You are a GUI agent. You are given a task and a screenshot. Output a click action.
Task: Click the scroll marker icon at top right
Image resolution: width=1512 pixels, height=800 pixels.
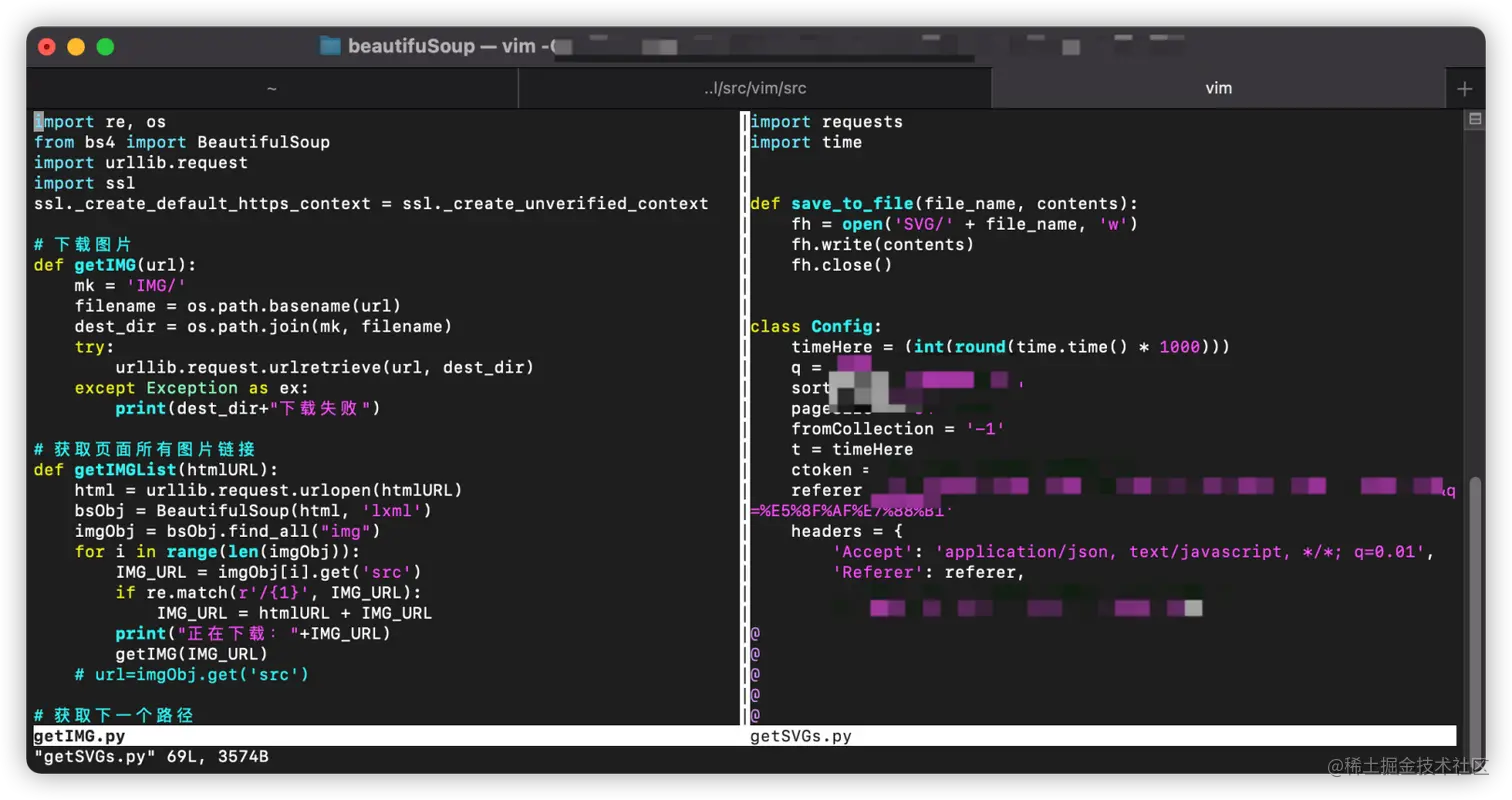(1473, 120)
